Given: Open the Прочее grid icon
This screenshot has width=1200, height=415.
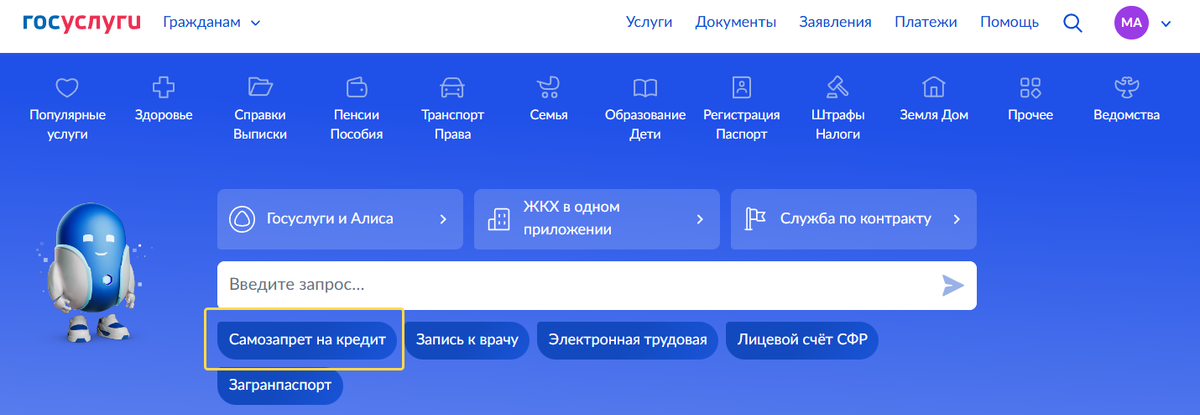Looking at the screenshot, I should tap(1030, 87).
